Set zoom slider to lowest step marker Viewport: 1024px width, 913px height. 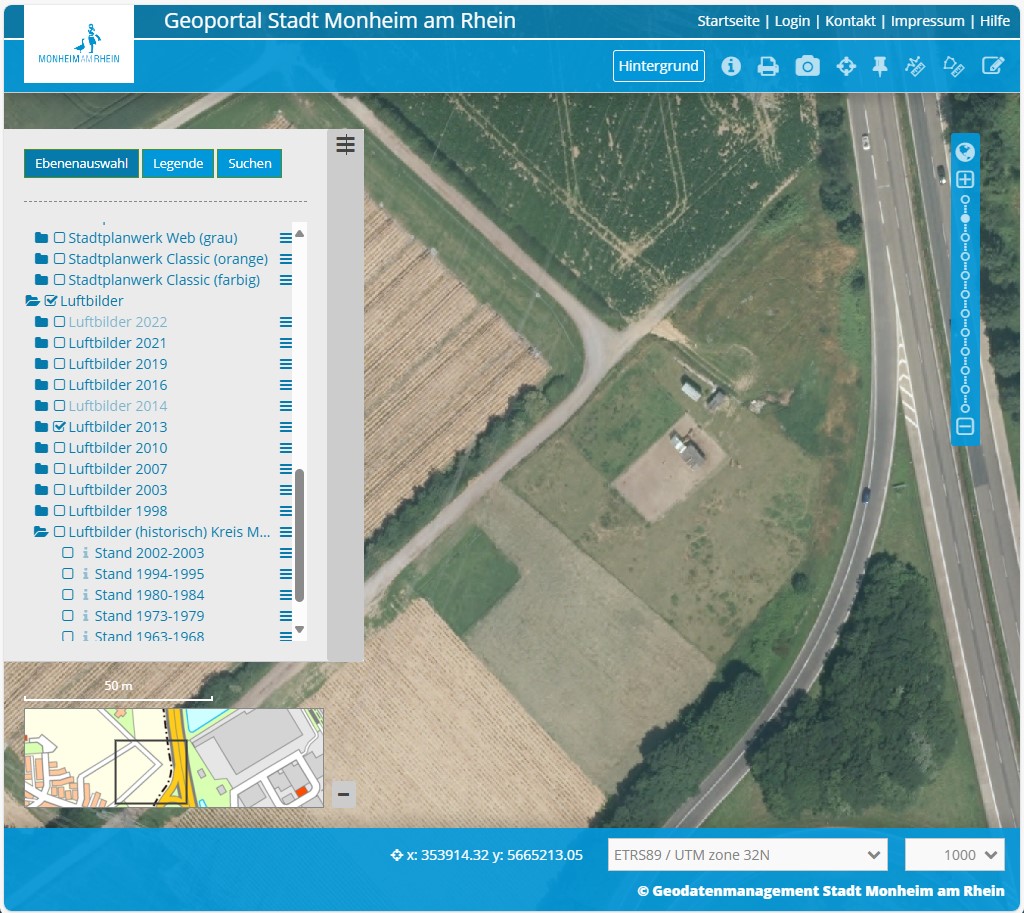click(965, 408)
